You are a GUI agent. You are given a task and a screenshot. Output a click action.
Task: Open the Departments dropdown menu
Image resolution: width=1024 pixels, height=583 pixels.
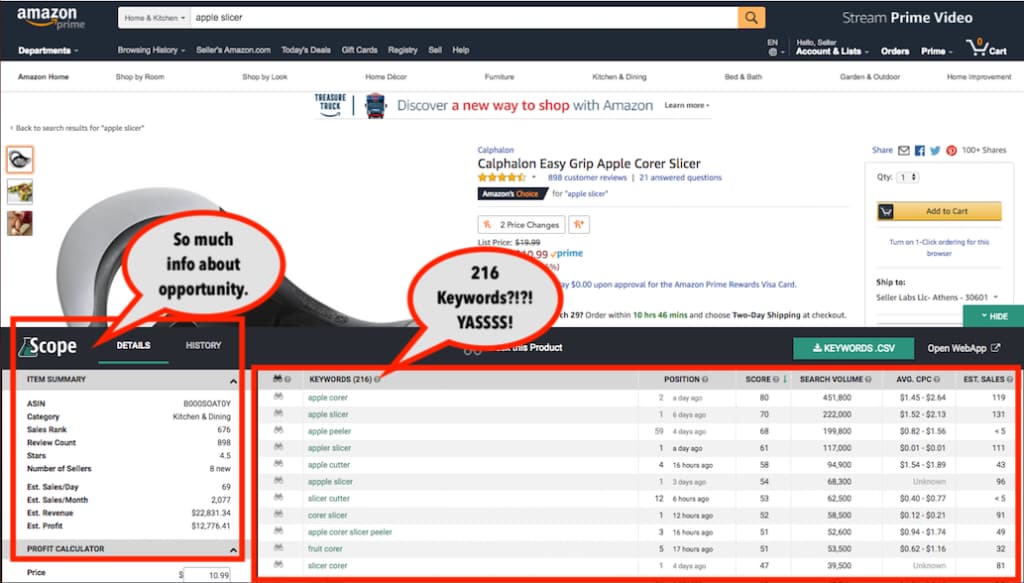point(48,50)
